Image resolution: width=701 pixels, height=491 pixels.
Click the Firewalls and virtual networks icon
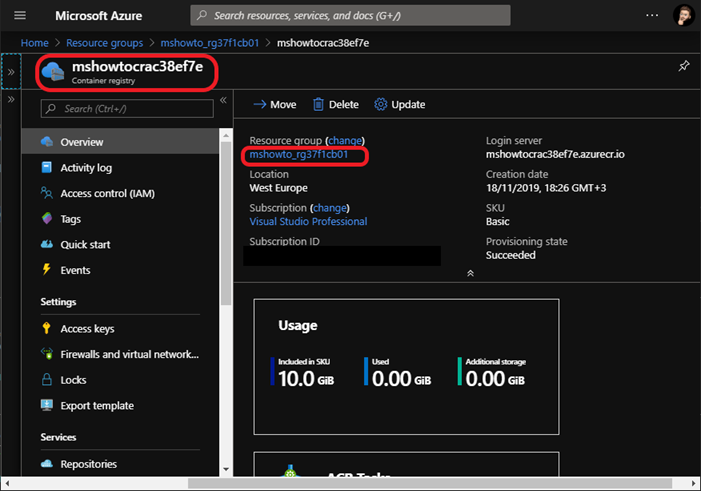46,354
